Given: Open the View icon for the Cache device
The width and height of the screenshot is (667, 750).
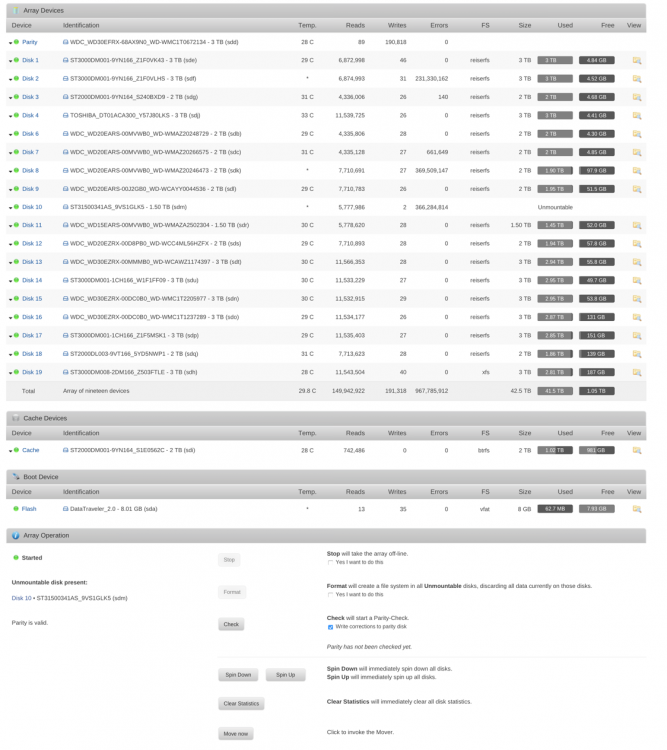Looking at the screenshot, I should click(x=637, y=450).
